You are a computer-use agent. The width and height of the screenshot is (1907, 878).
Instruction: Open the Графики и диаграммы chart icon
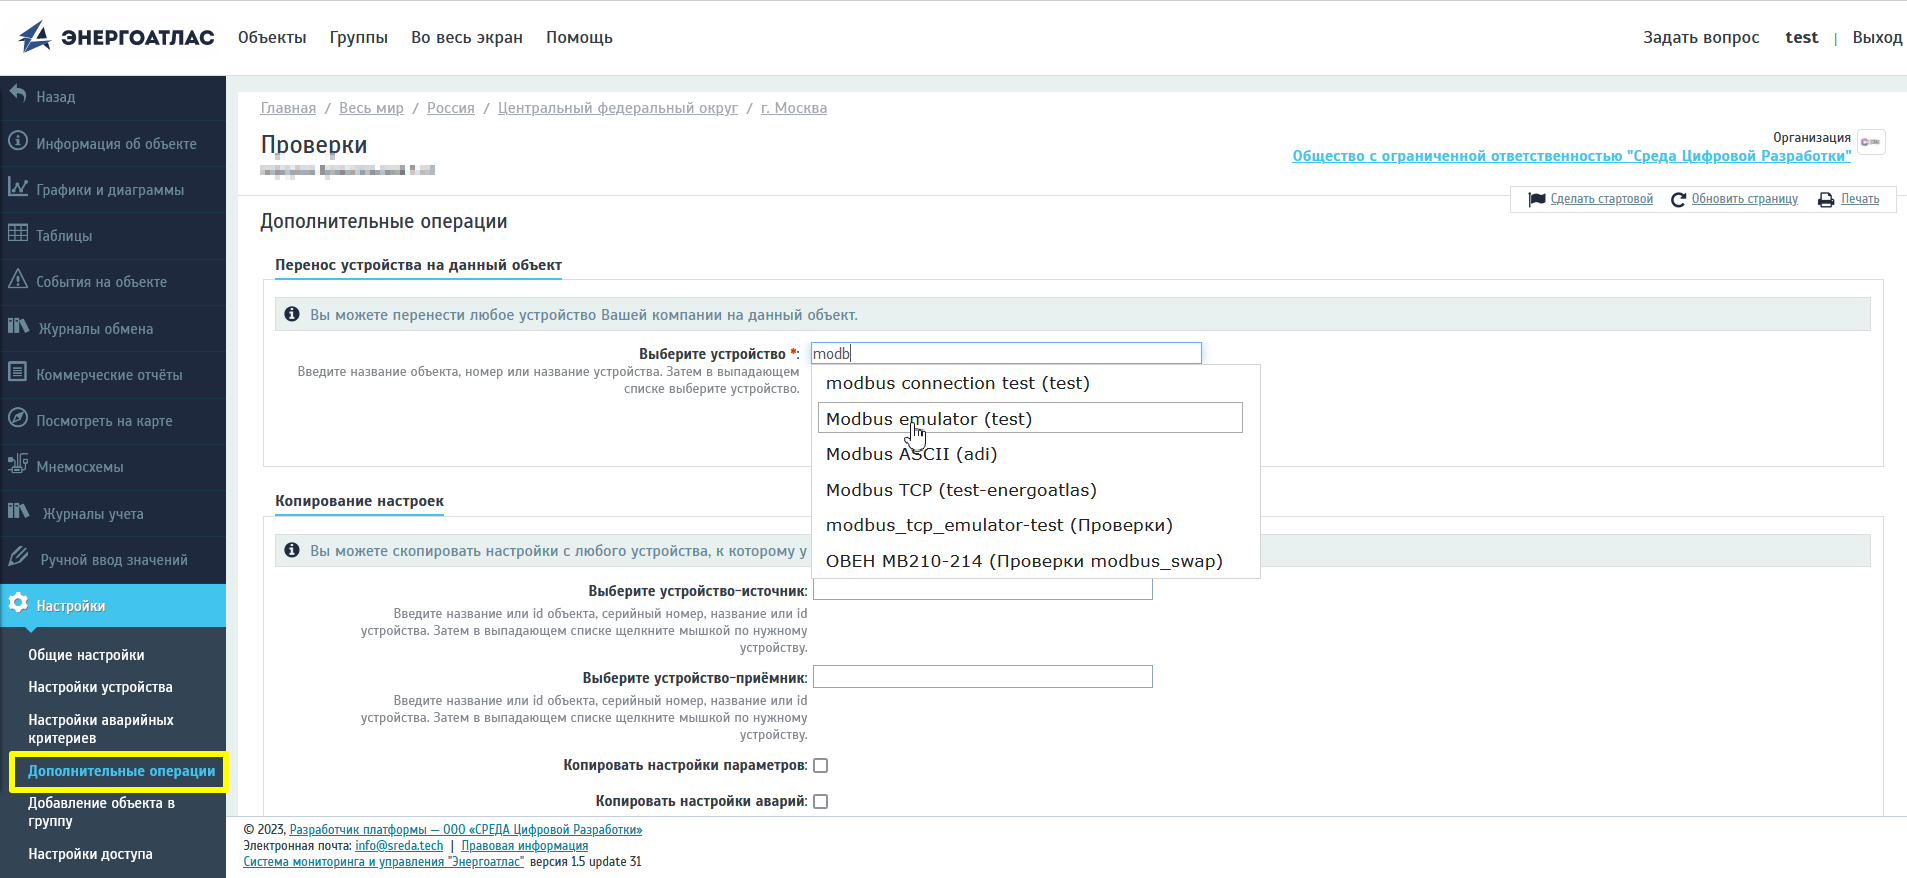tap(18, 187)
